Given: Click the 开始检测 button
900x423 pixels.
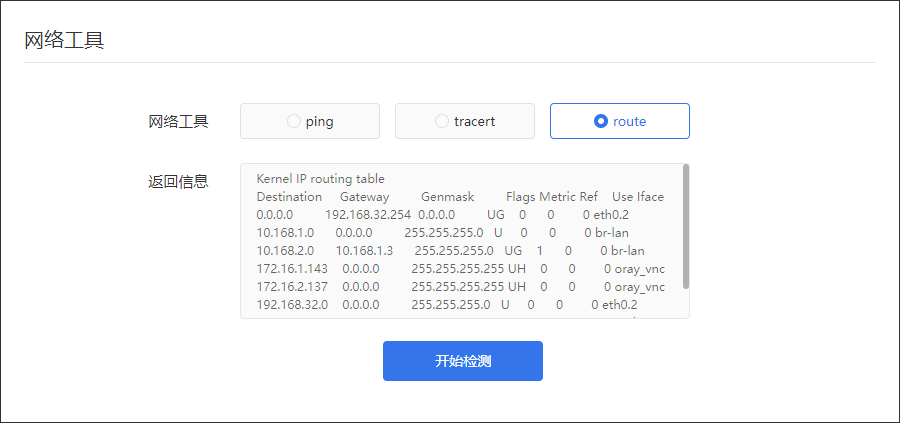Looking at the screenshot, I should pyautogui.click(x=463, y=361).
